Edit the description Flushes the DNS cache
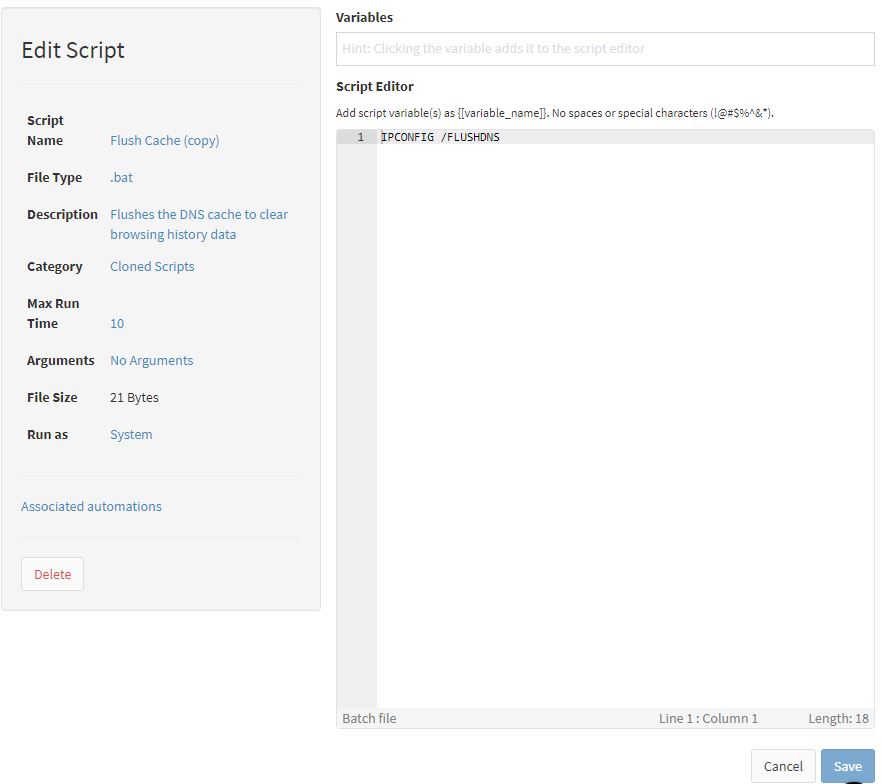 coord(199,224)
